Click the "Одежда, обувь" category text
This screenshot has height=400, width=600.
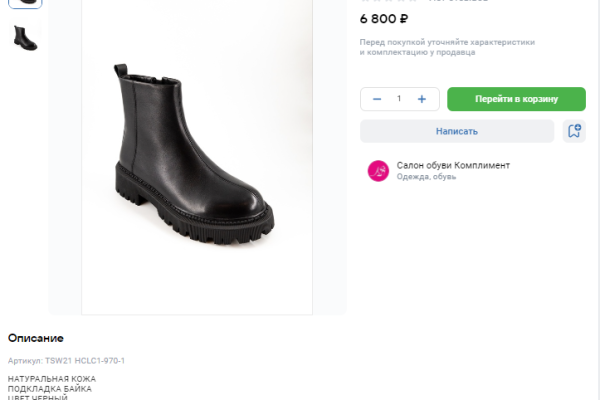tap(426, 177)
